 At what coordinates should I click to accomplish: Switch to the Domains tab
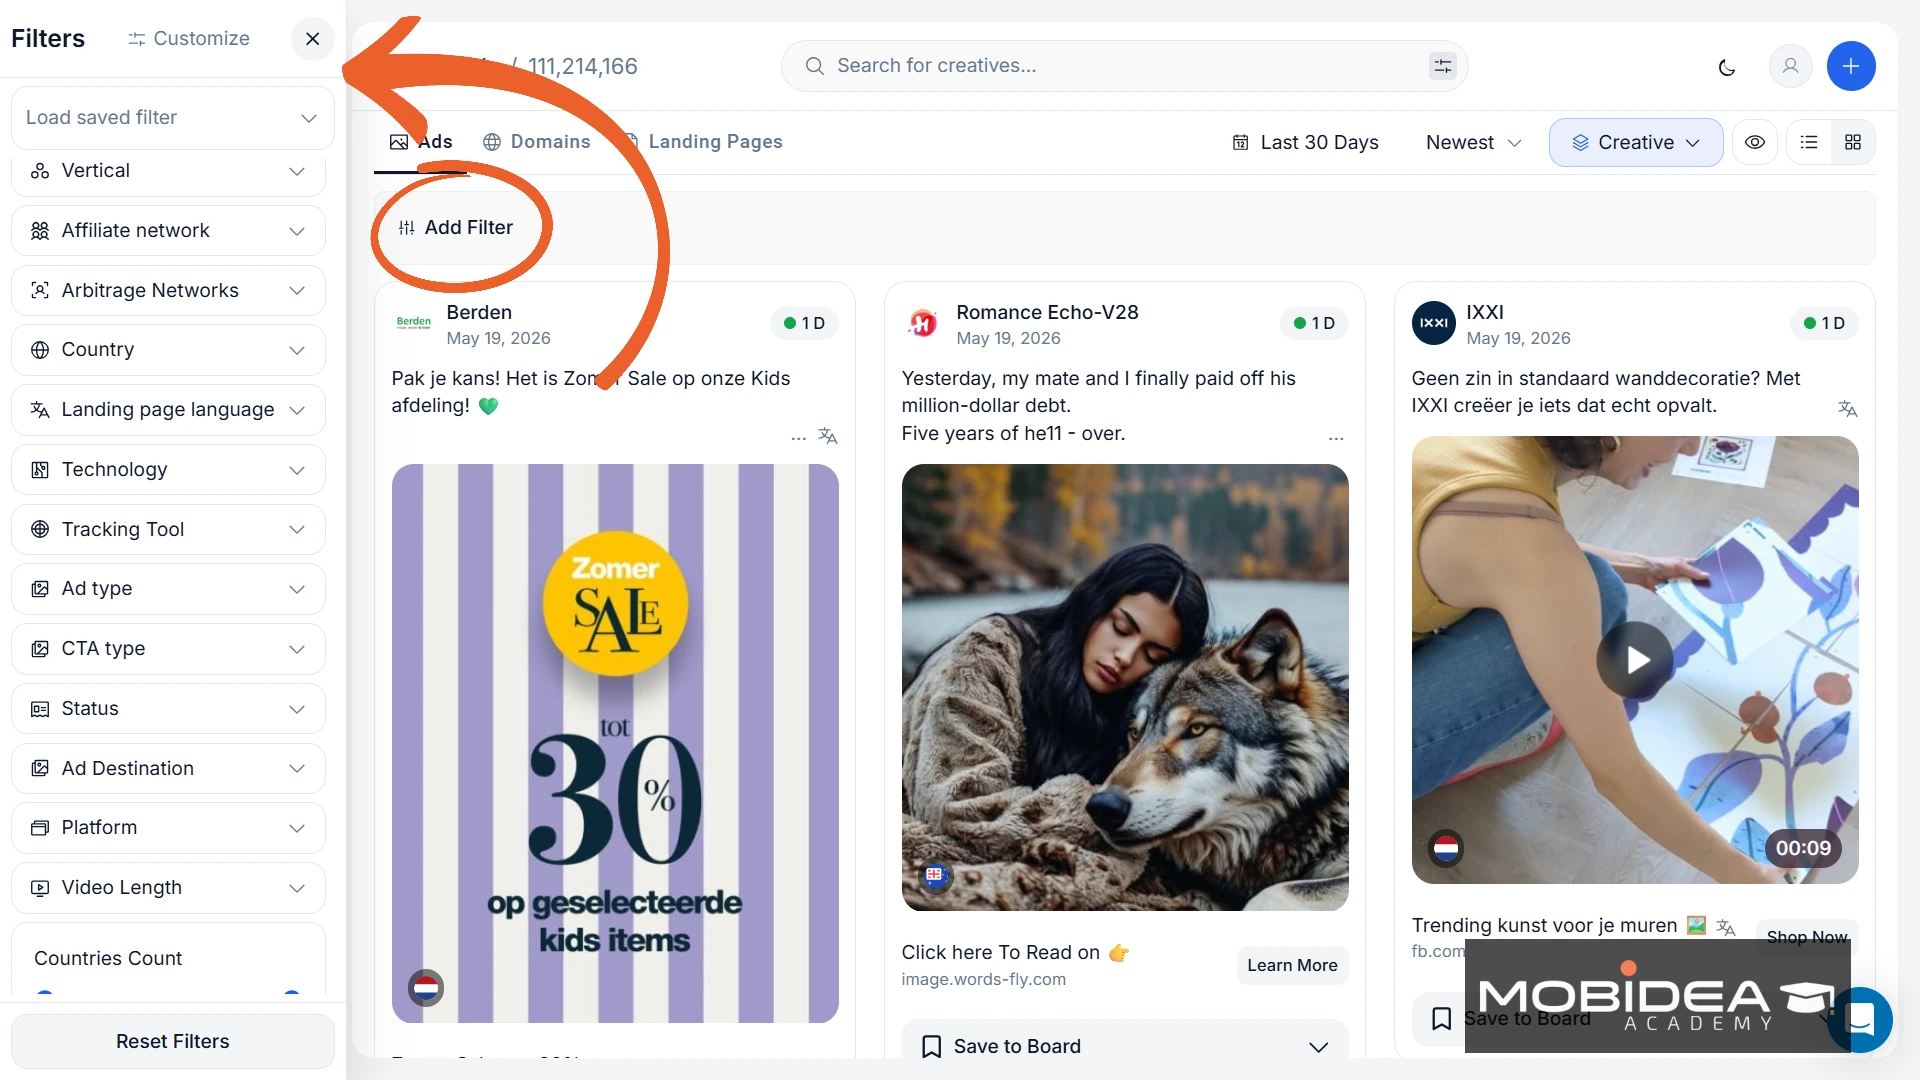coord(536,142)
